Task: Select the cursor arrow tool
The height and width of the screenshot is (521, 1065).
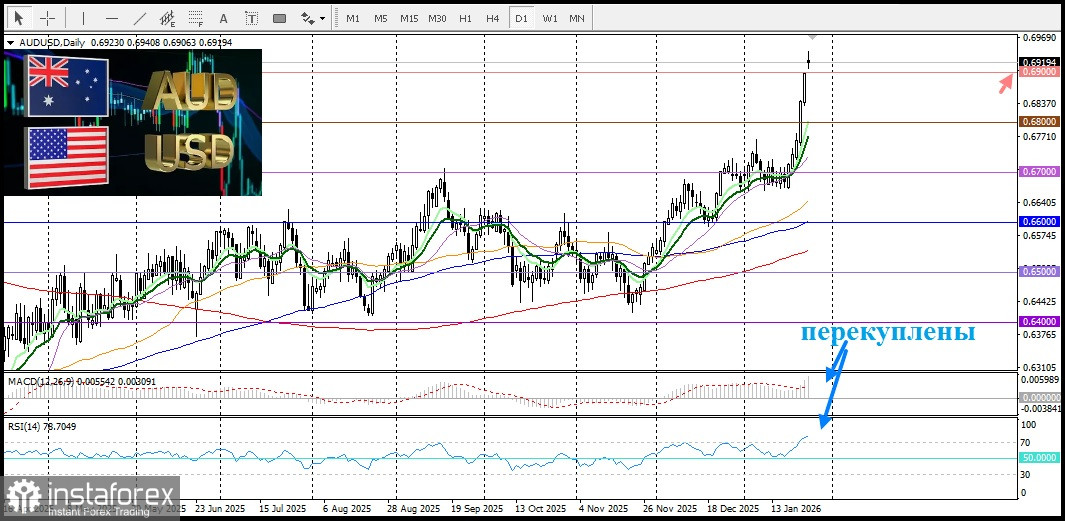Action: coord(18,18)
